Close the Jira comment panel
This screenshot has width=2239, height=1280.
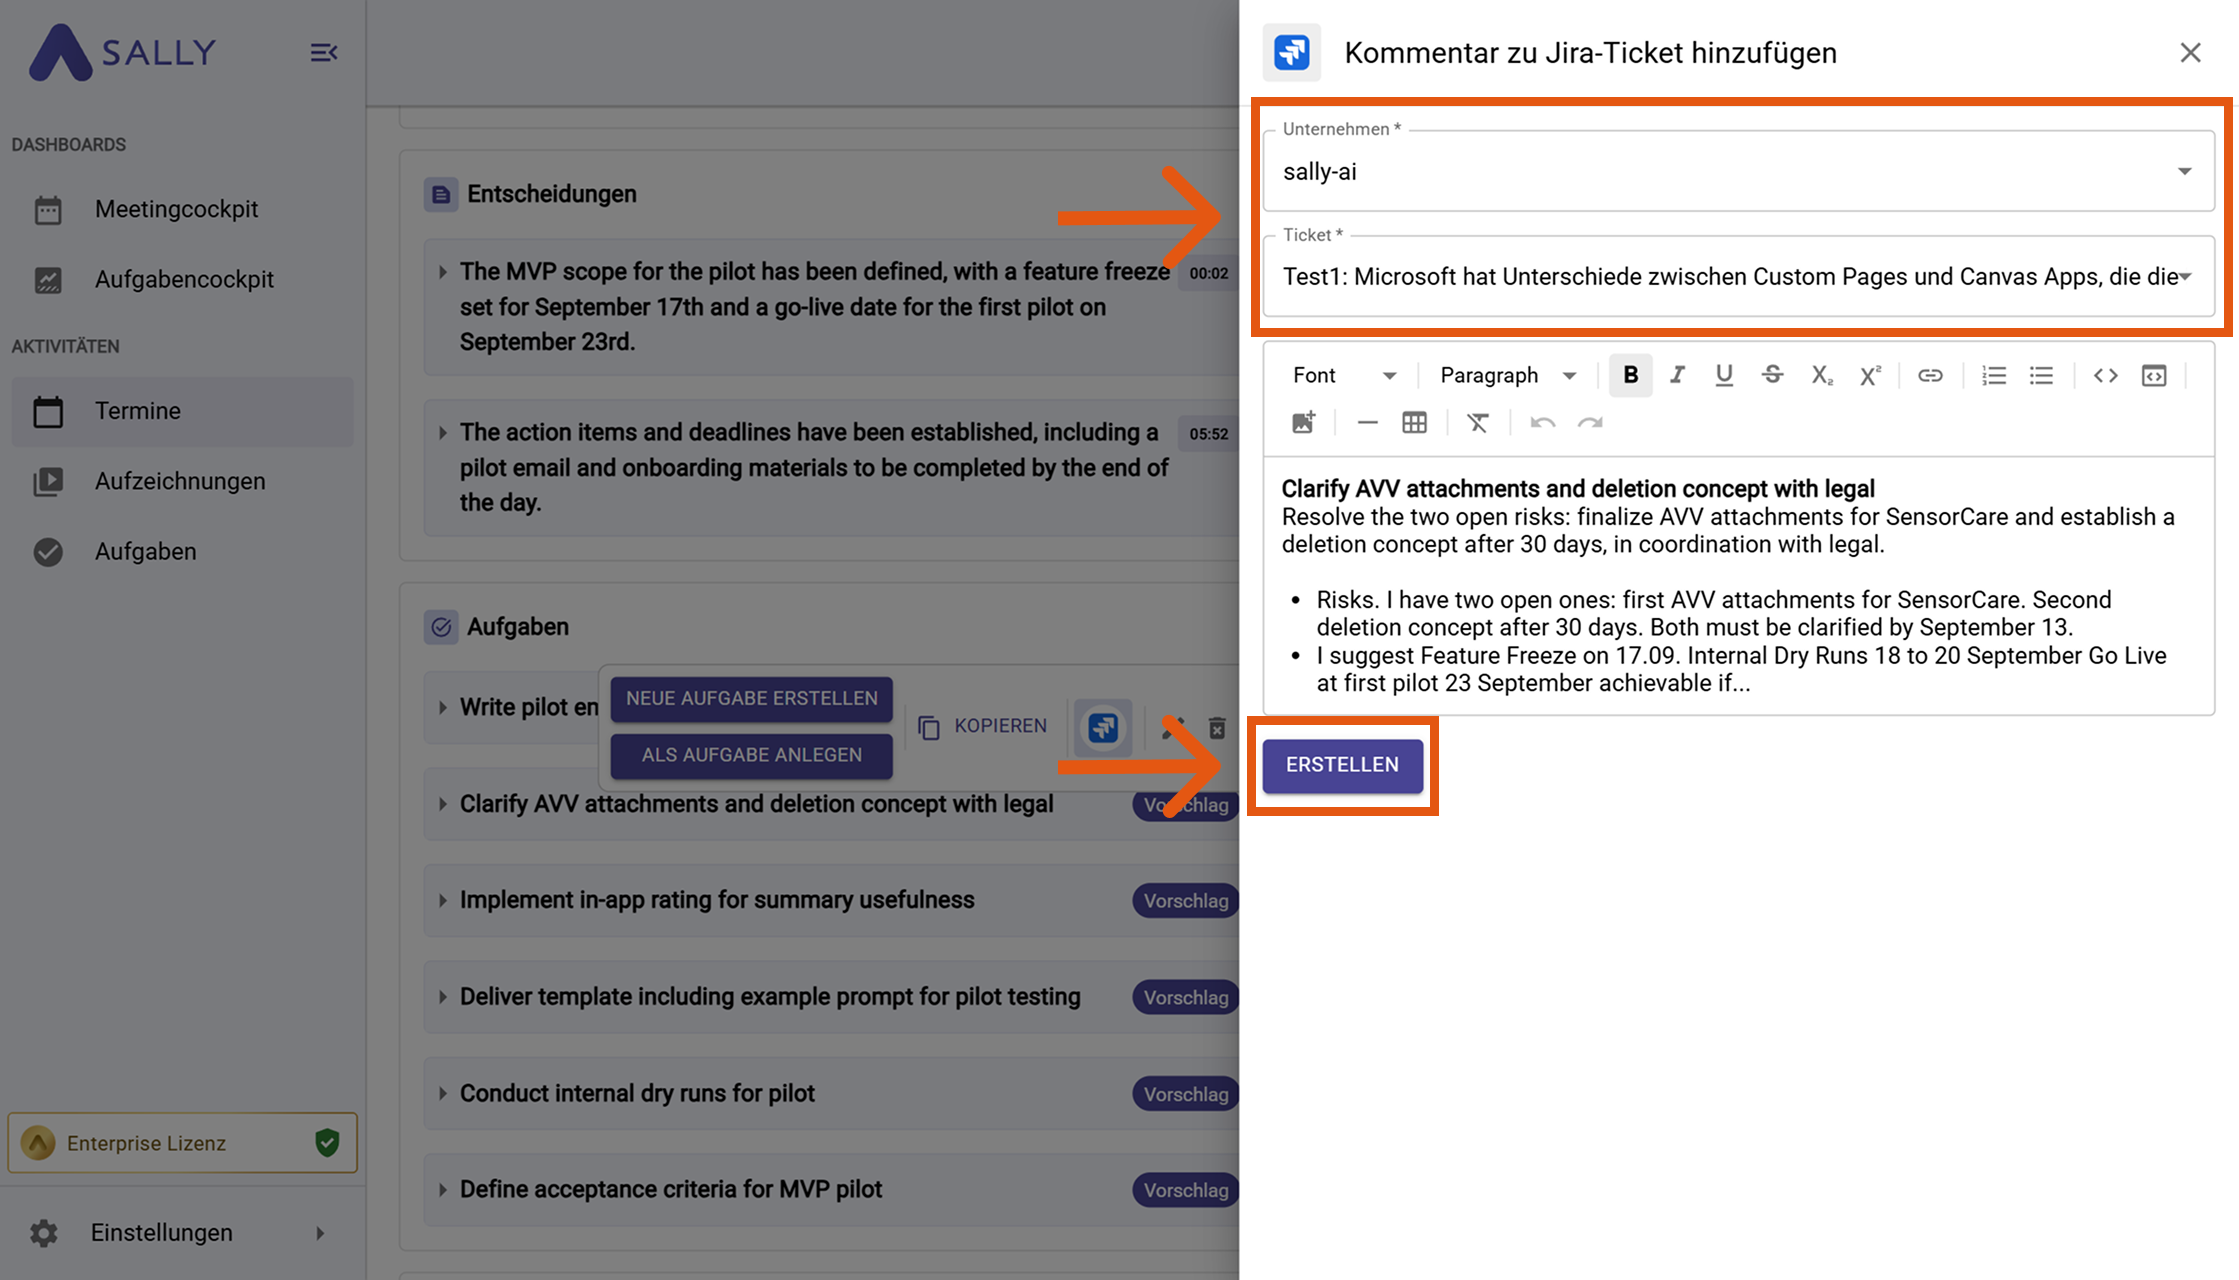tap(2190, 53)
